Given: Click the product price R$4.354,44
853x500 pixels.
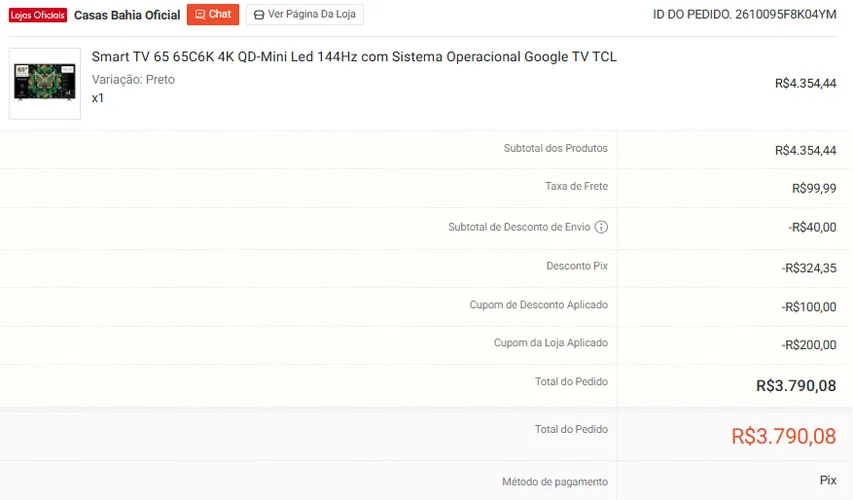Looking at the screenshot, I should [805, 83].
